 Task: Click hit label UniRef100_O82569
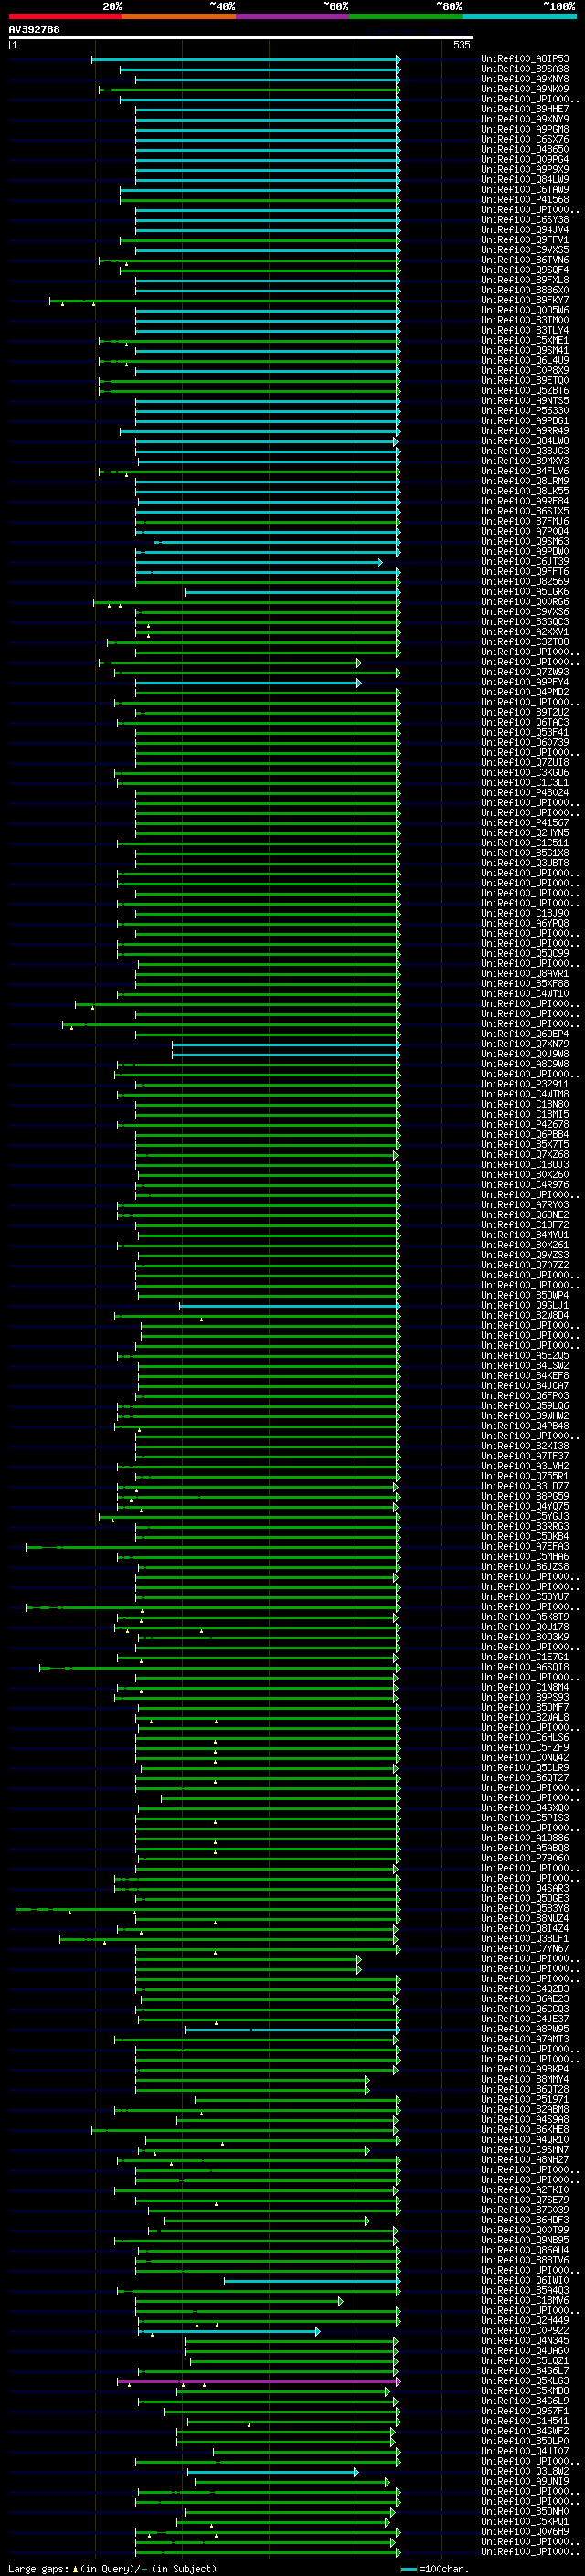pos(525,581)
